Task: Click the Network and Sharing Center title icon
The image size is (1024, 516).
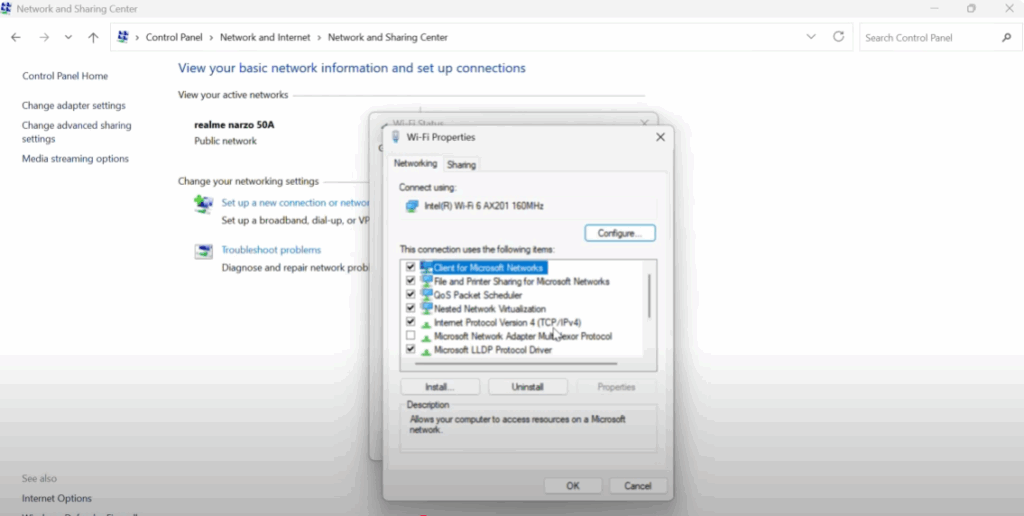Action: [x=6, y=8]
